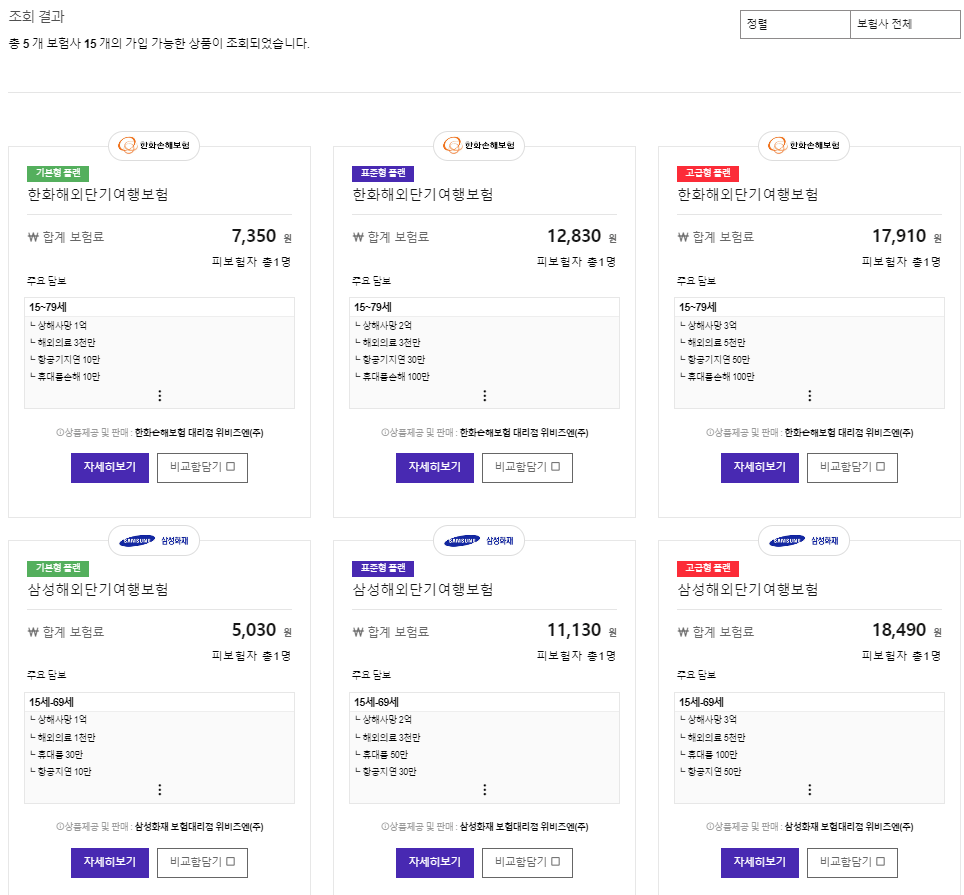Expand more coverages for Hanwha 7,350원 plan
The width and height of the screenshot is (964, 895).
[160, 395]
